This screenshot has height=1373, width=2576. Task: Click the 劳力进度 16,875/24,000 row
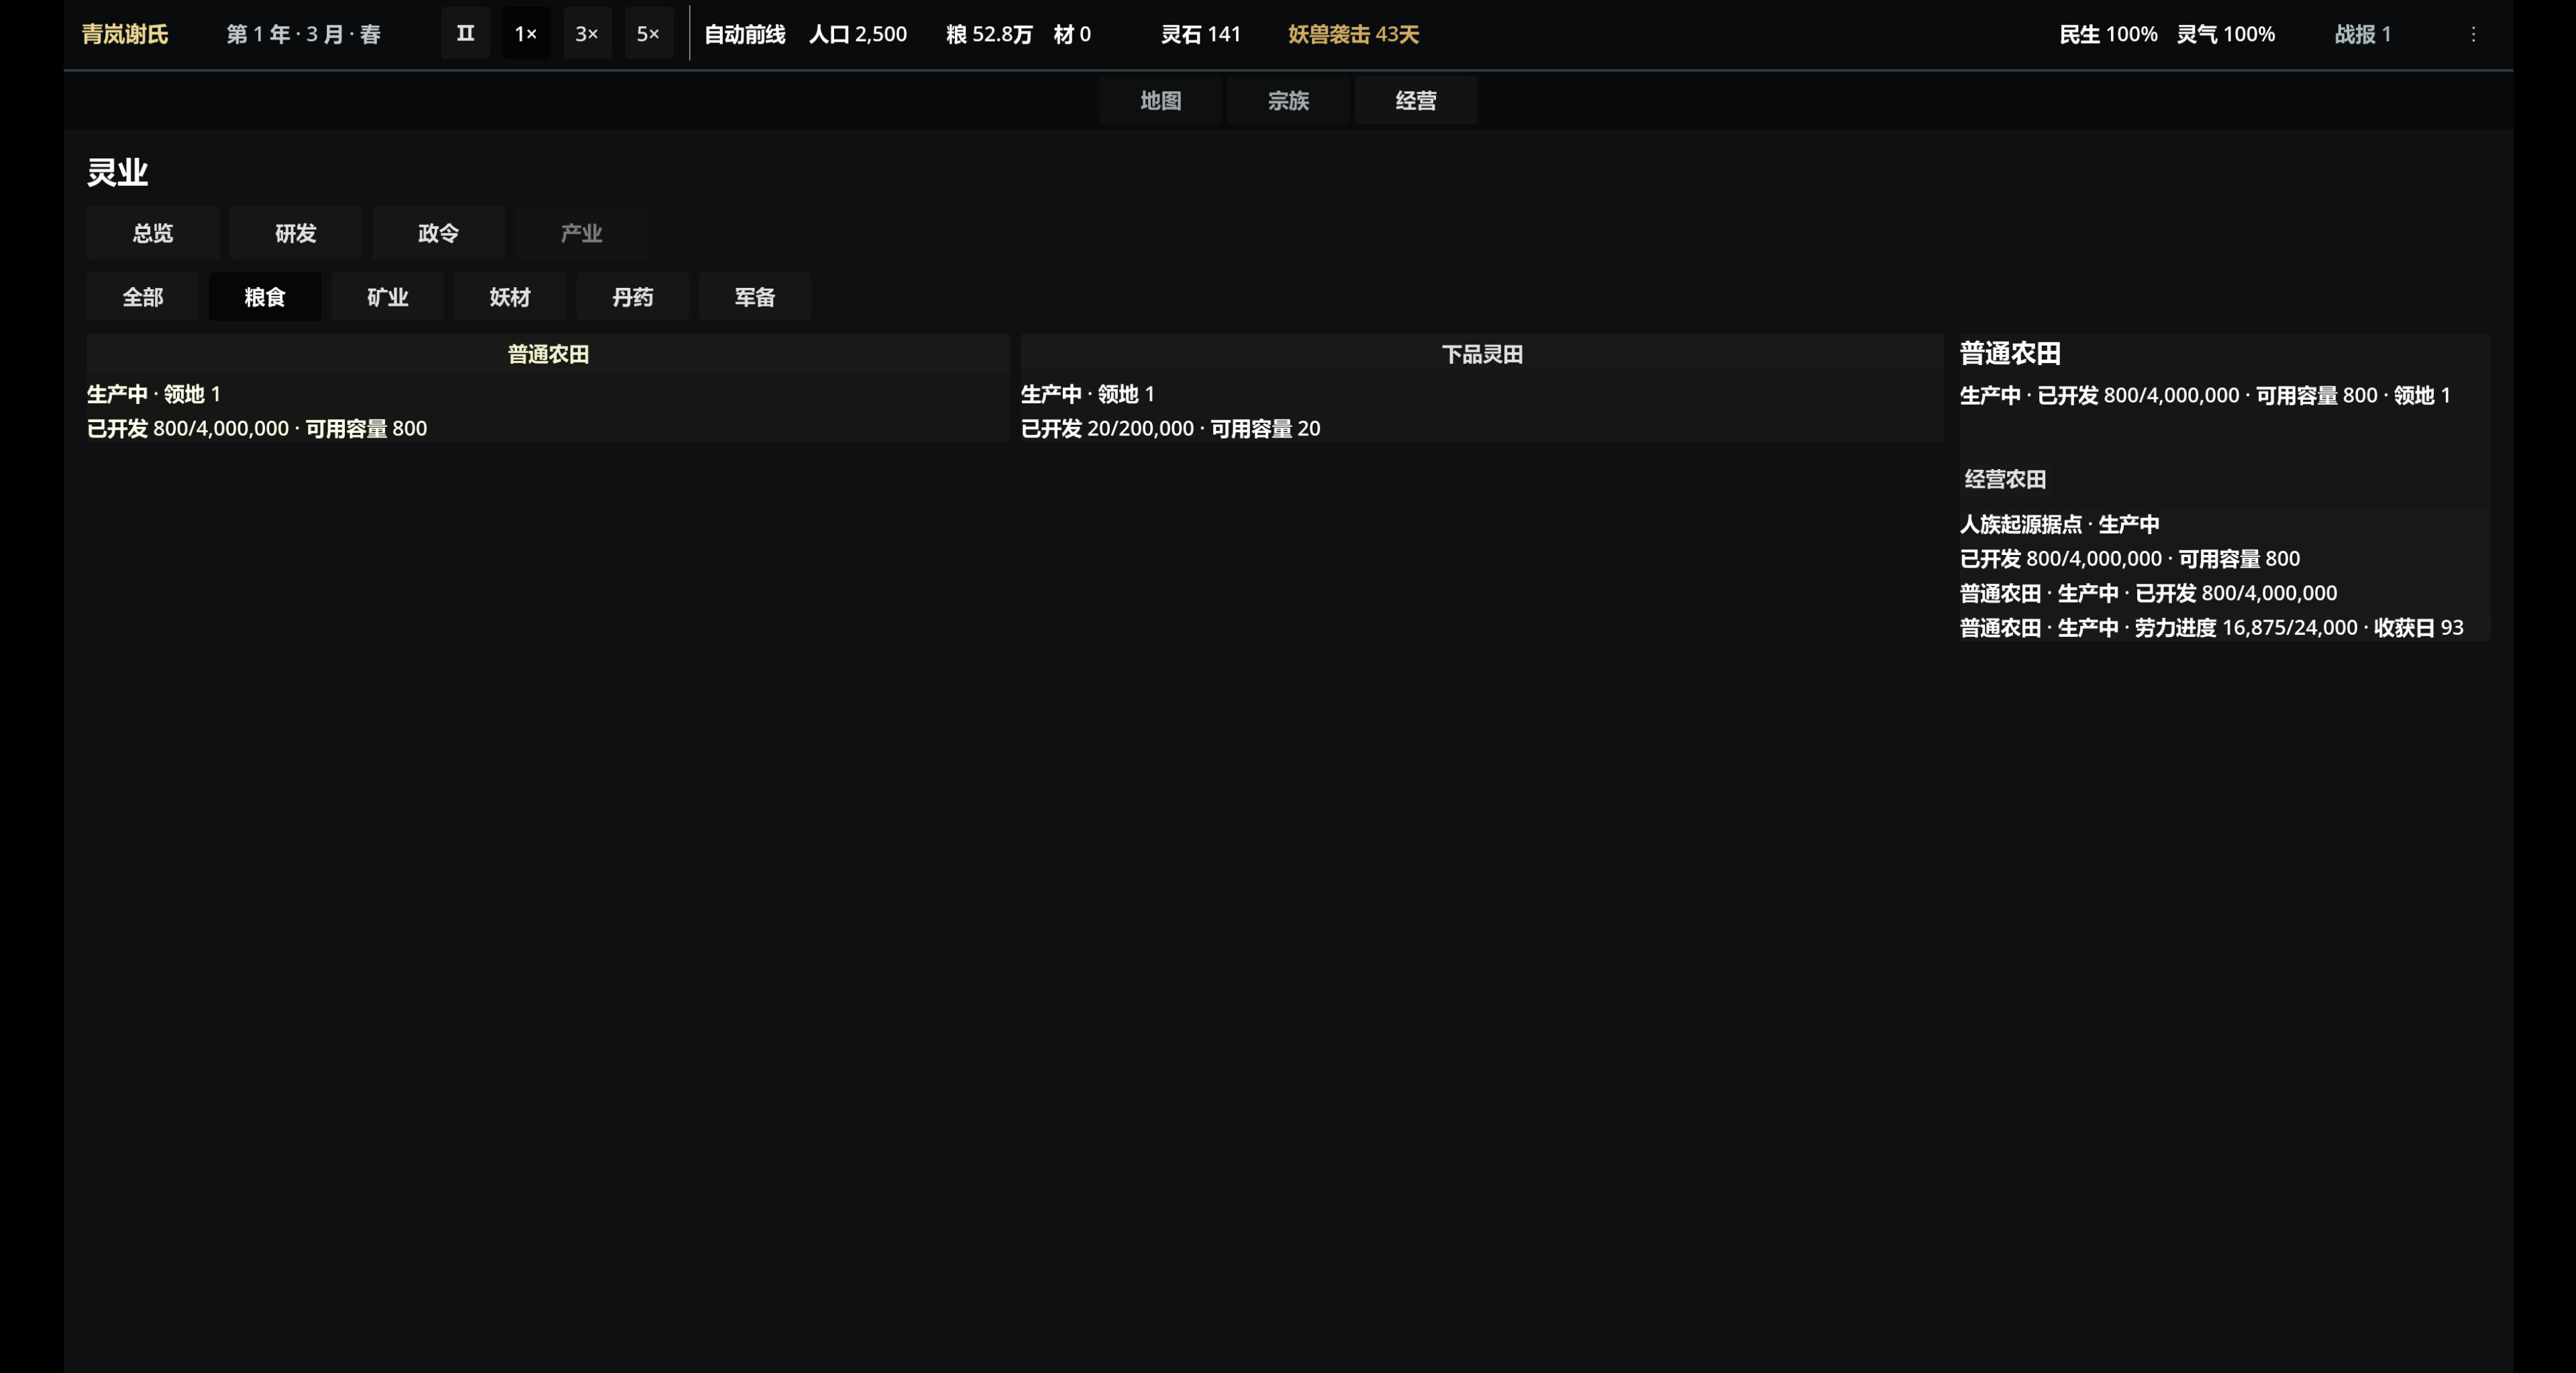tap(2211, 627)
